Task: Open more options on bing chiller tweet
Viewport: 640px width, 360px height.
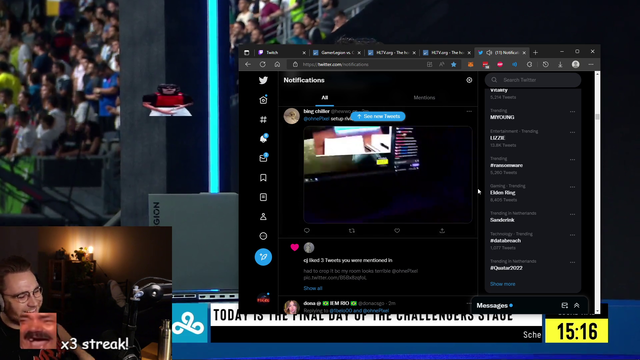Action: click(469, 111)
